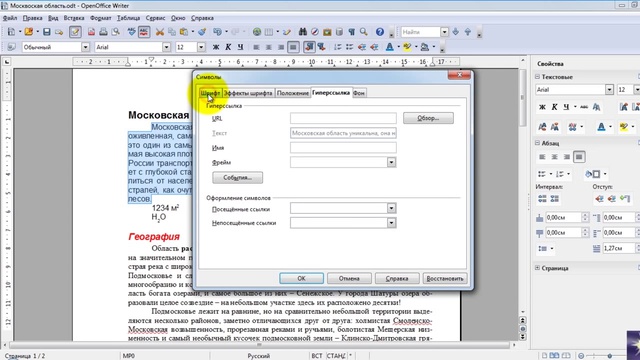Click the Справка button in dialog

point(397,278)
